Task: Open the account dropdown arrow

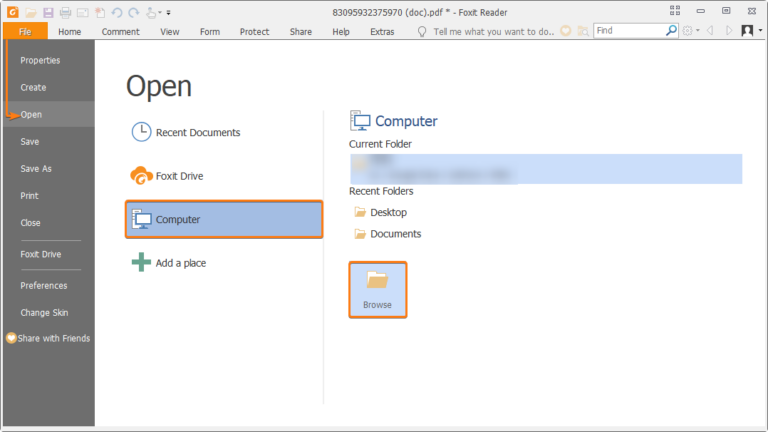Action: coord(760,31)
